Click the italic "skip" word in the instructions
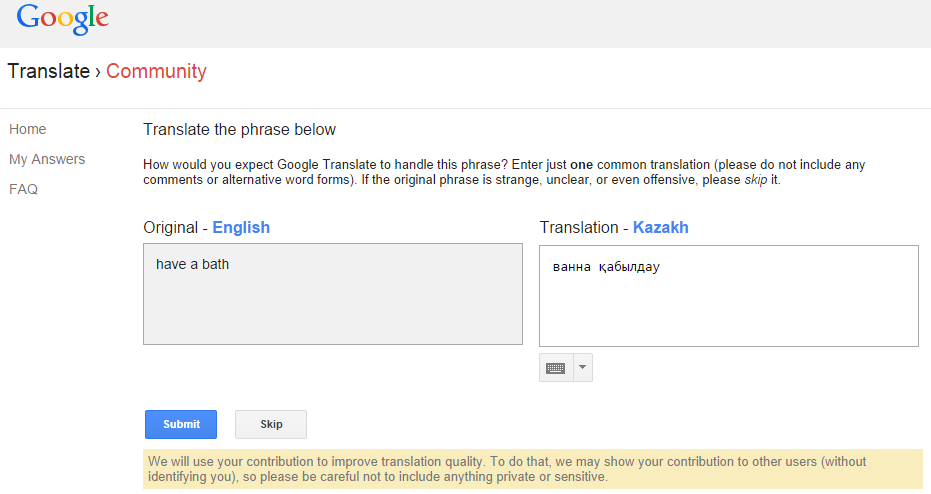 point(755,179)
